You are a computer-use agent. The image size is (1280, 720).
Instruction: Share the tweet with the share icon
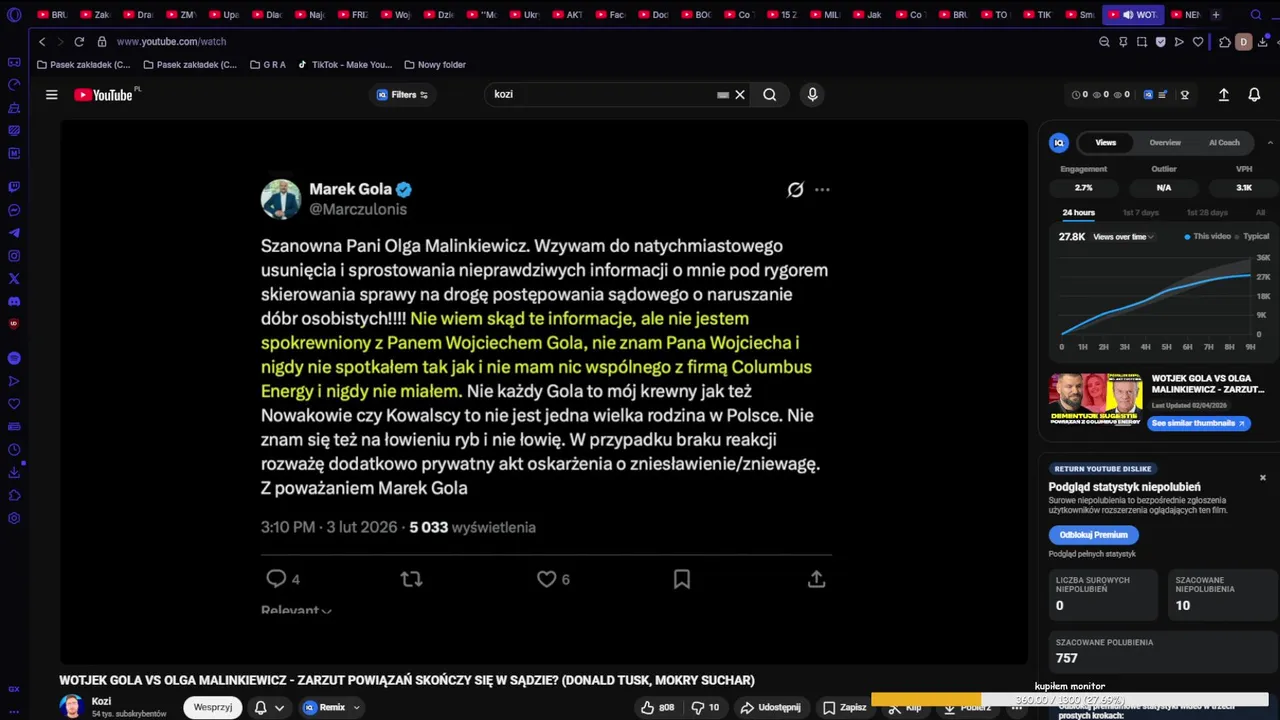816,579
